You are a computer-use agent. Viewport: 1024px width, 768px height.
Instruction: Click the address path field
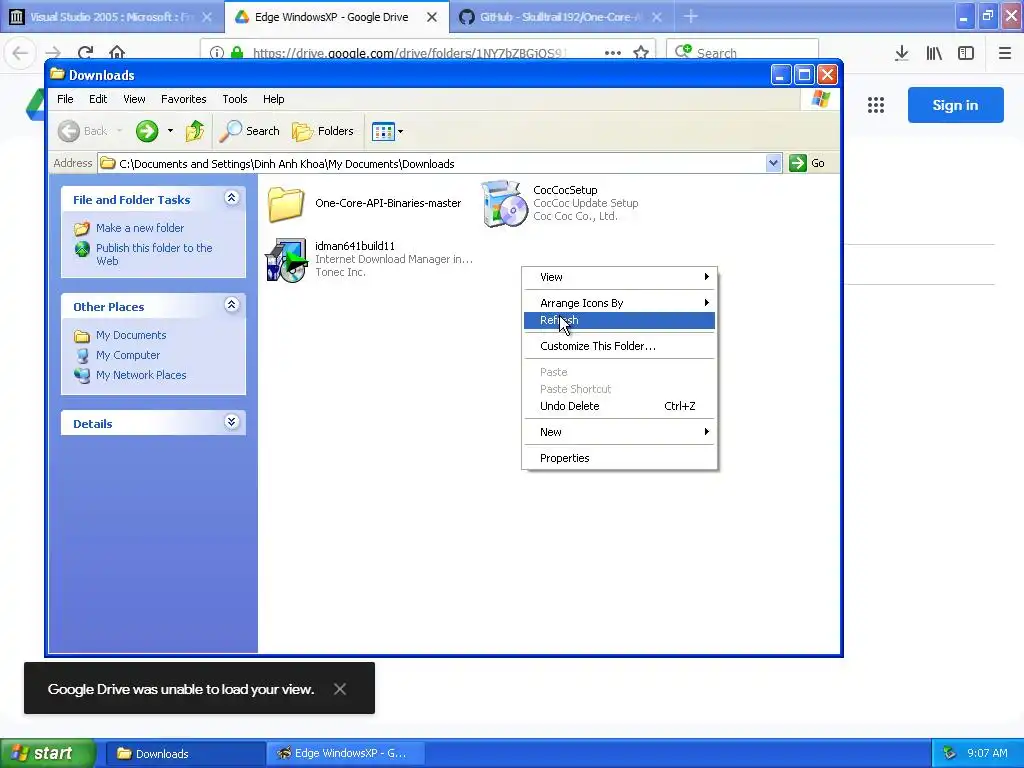click(432, 163)
